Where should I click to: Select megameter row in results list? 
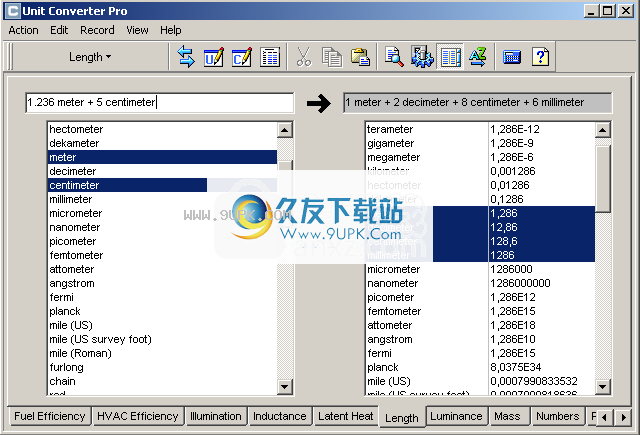[480, 157]
